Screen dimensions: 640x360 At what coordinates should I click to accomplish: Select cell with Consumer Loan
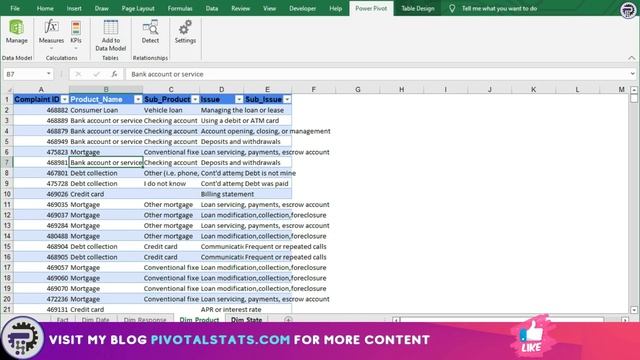point(106,110)
